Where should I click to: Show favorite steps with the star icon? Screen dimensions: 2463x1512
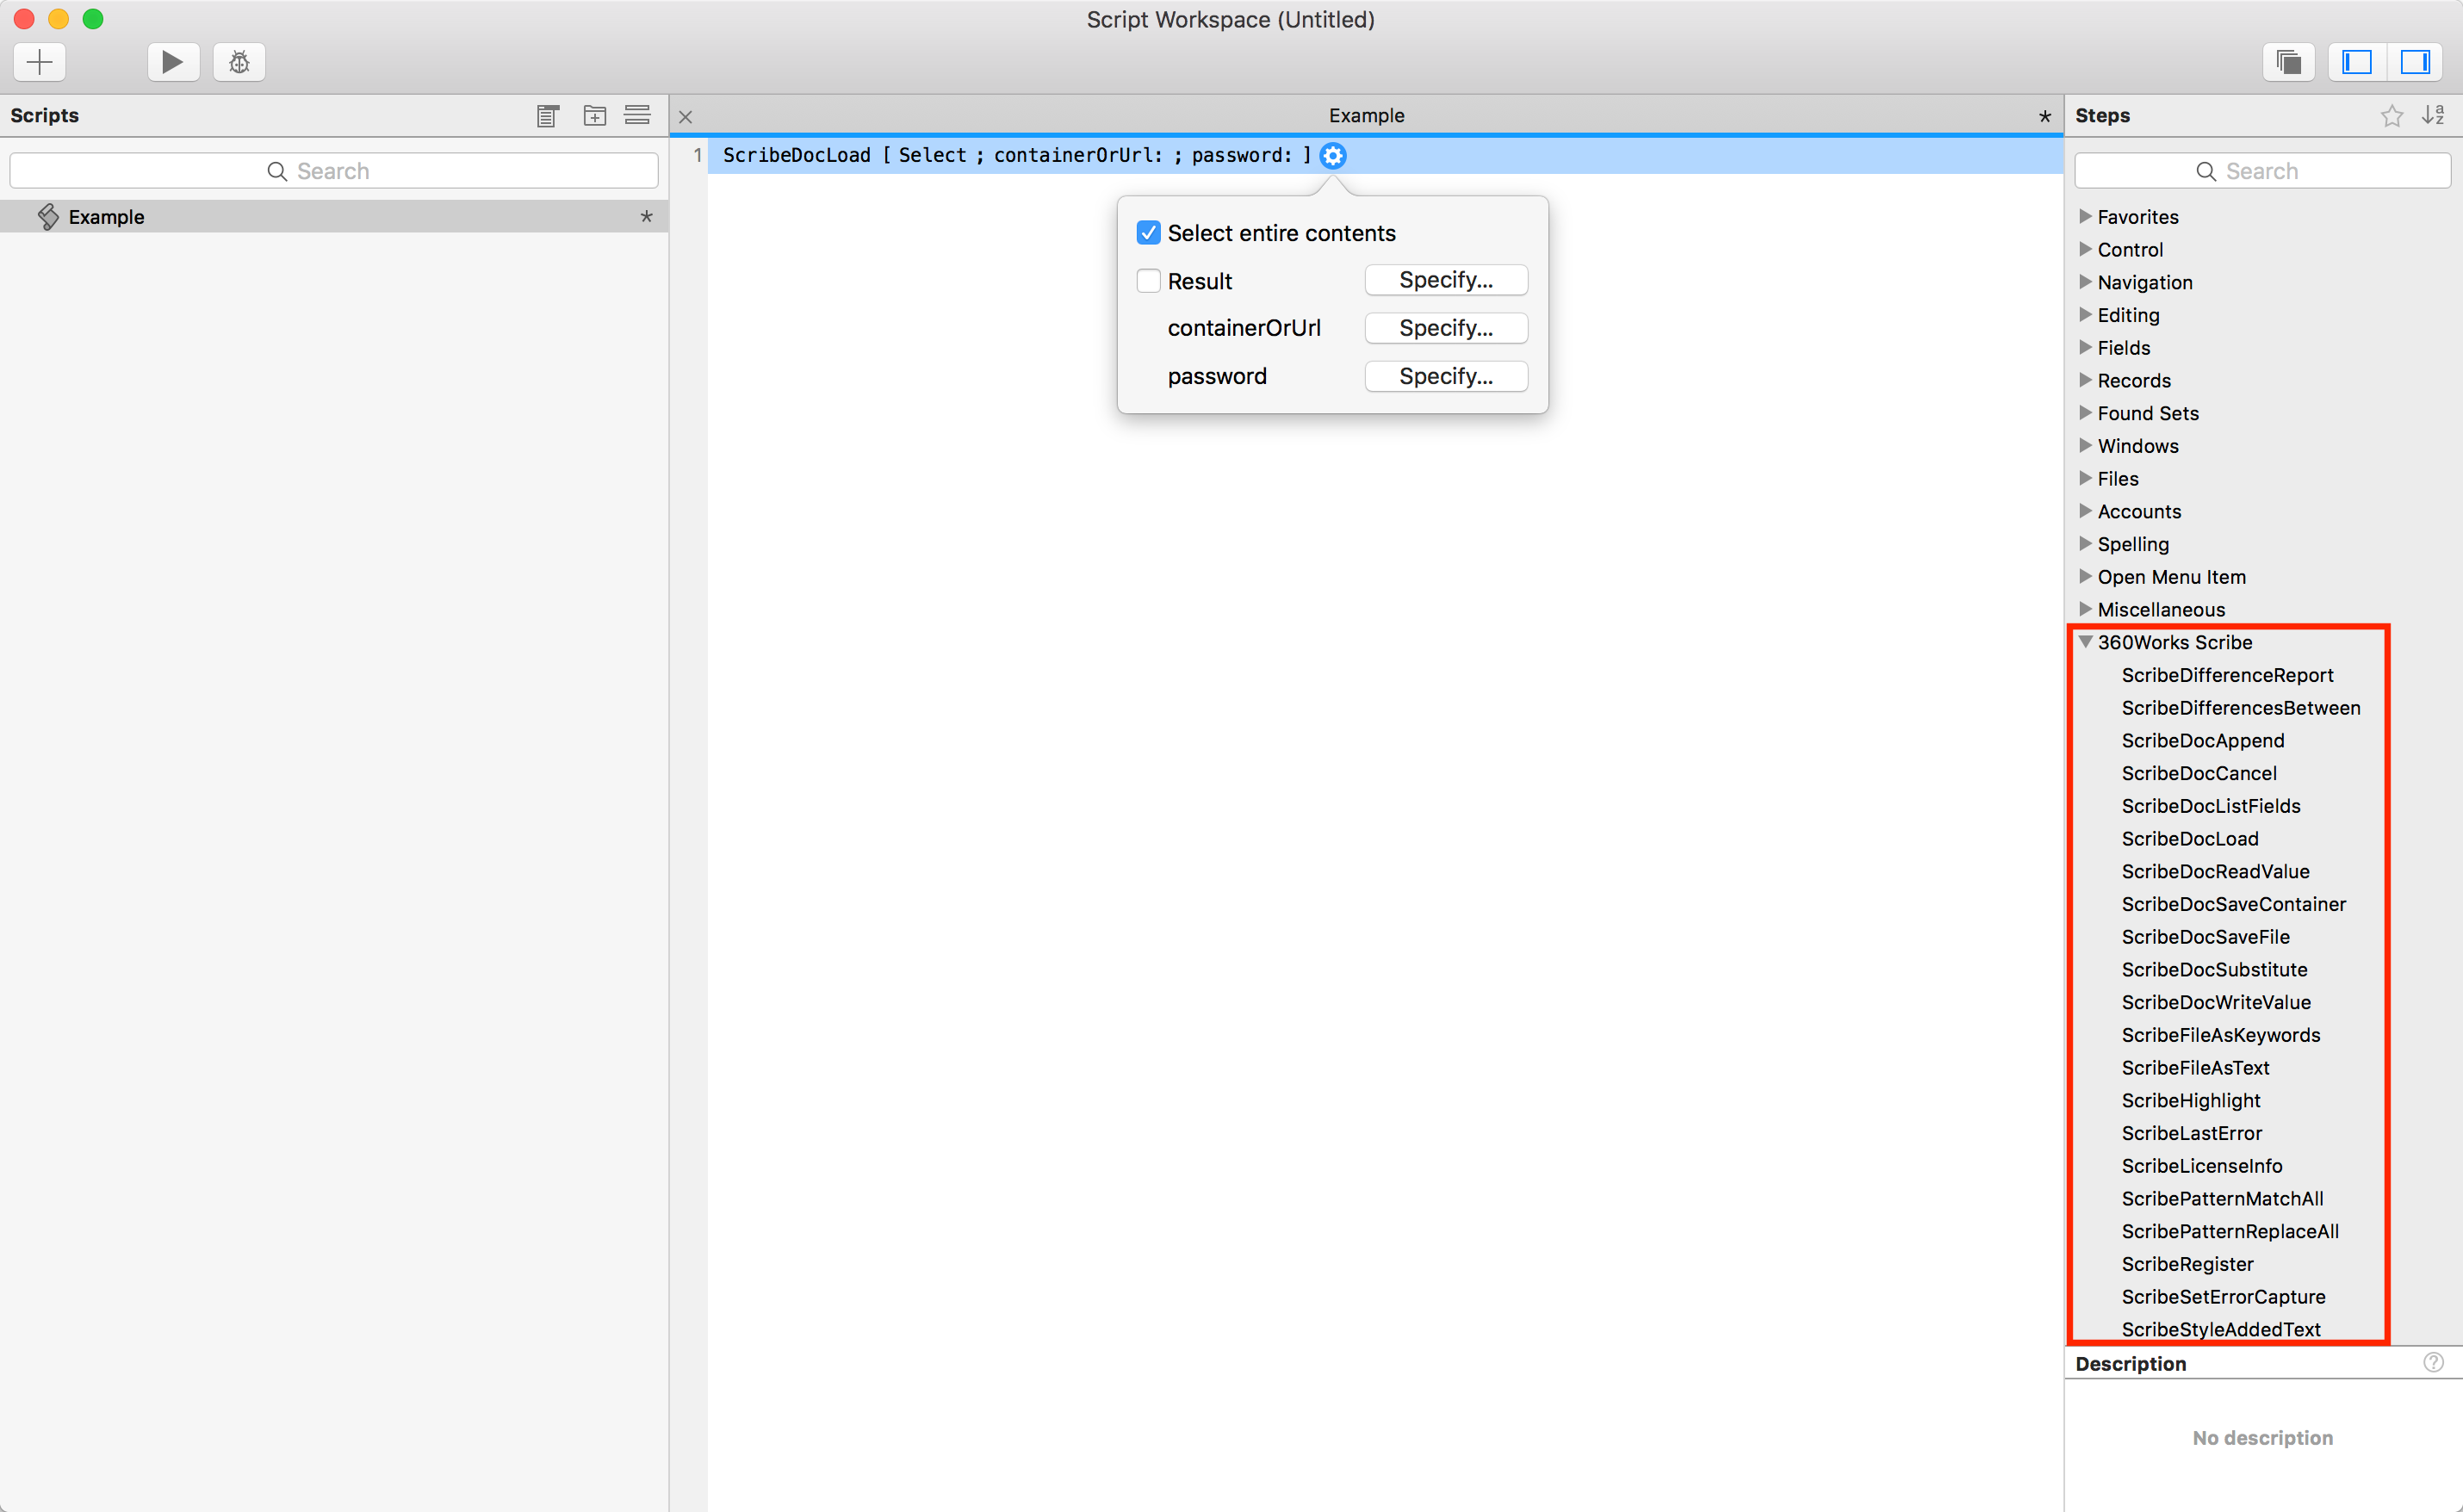click(x=2392, y=116)
